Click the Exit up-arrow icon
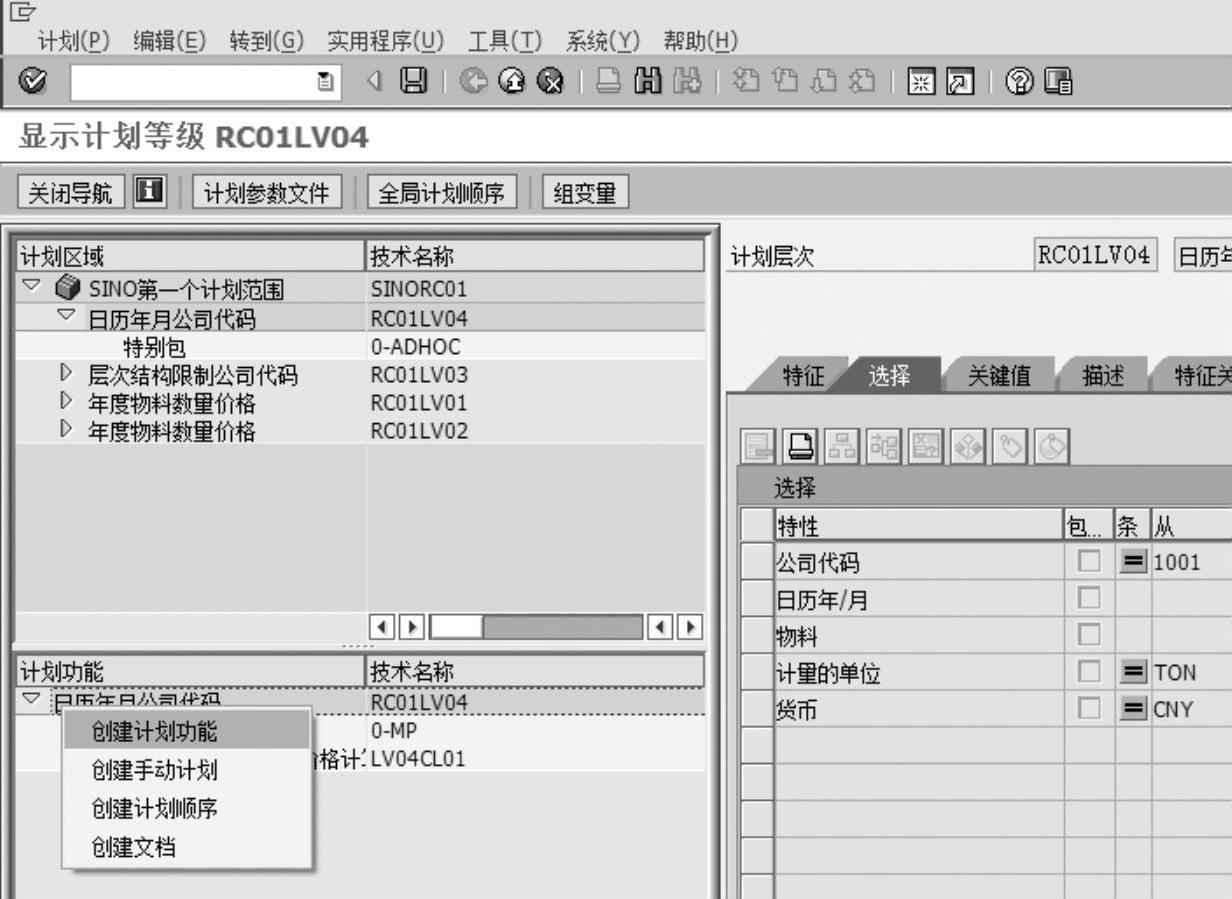Screen dimensions: 1232x899 coord(510,81)
